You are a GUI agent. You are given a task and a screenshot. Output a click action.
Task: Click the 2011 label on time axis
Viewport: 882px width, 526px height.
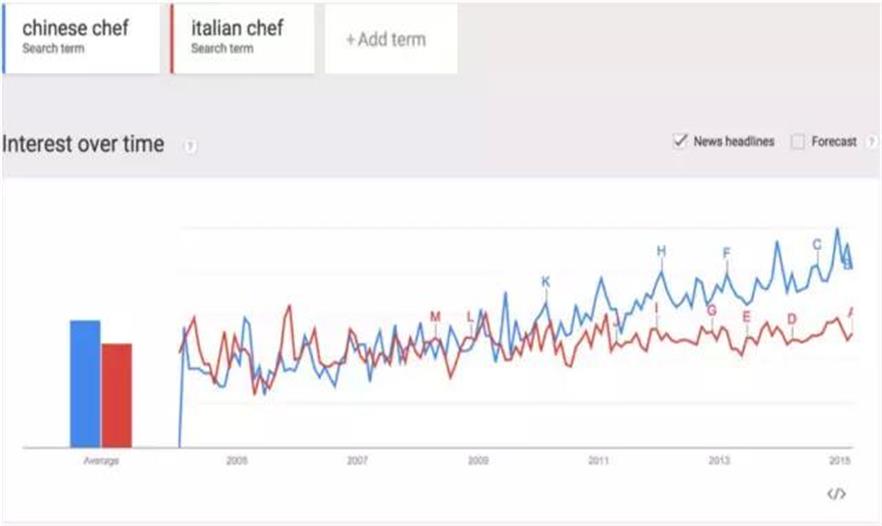pos(598,461)
